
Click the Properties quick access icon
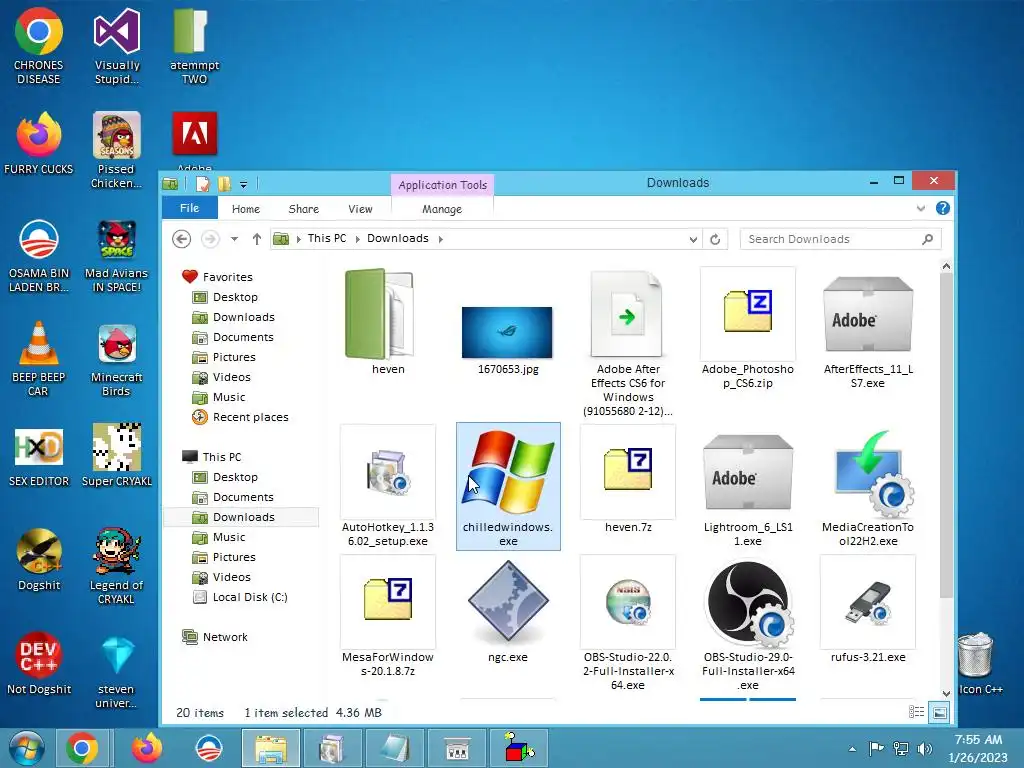[x=203, y=184]
